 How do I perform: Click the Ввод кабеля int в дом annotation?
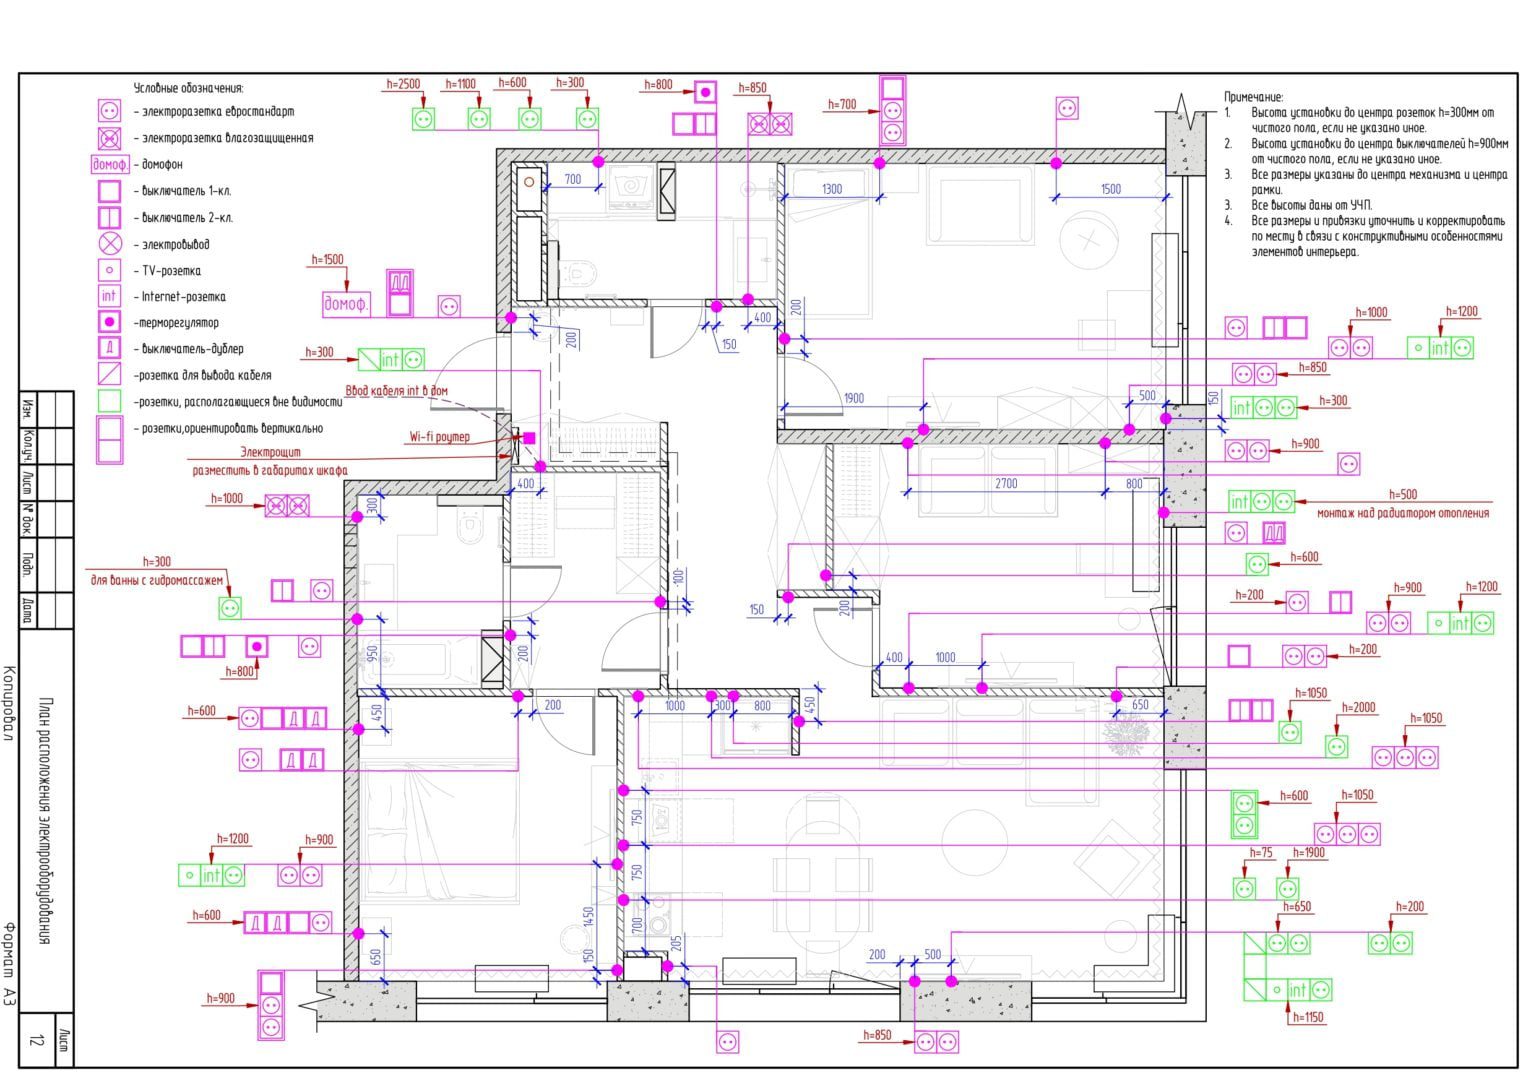pos(397,391)
